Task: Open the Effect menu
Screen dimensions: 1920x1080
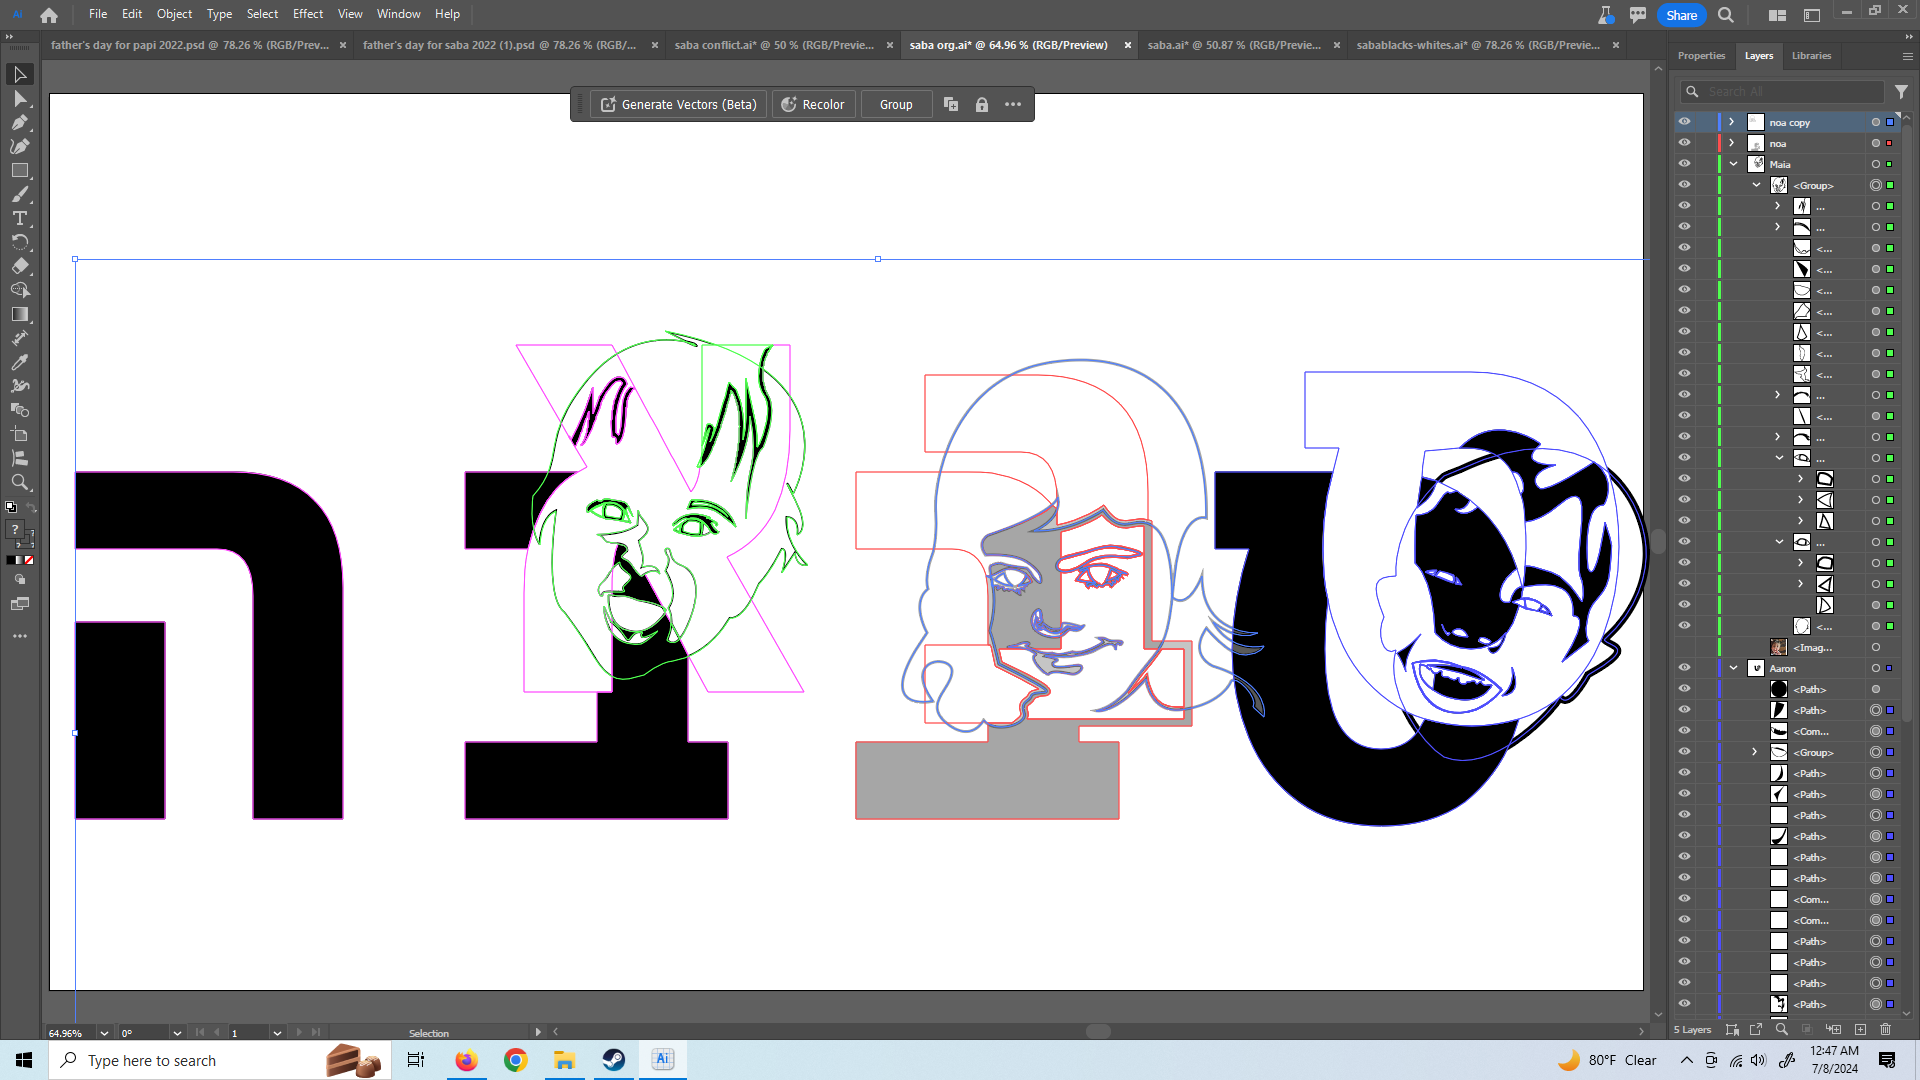Action: click(x=308, y=14)
